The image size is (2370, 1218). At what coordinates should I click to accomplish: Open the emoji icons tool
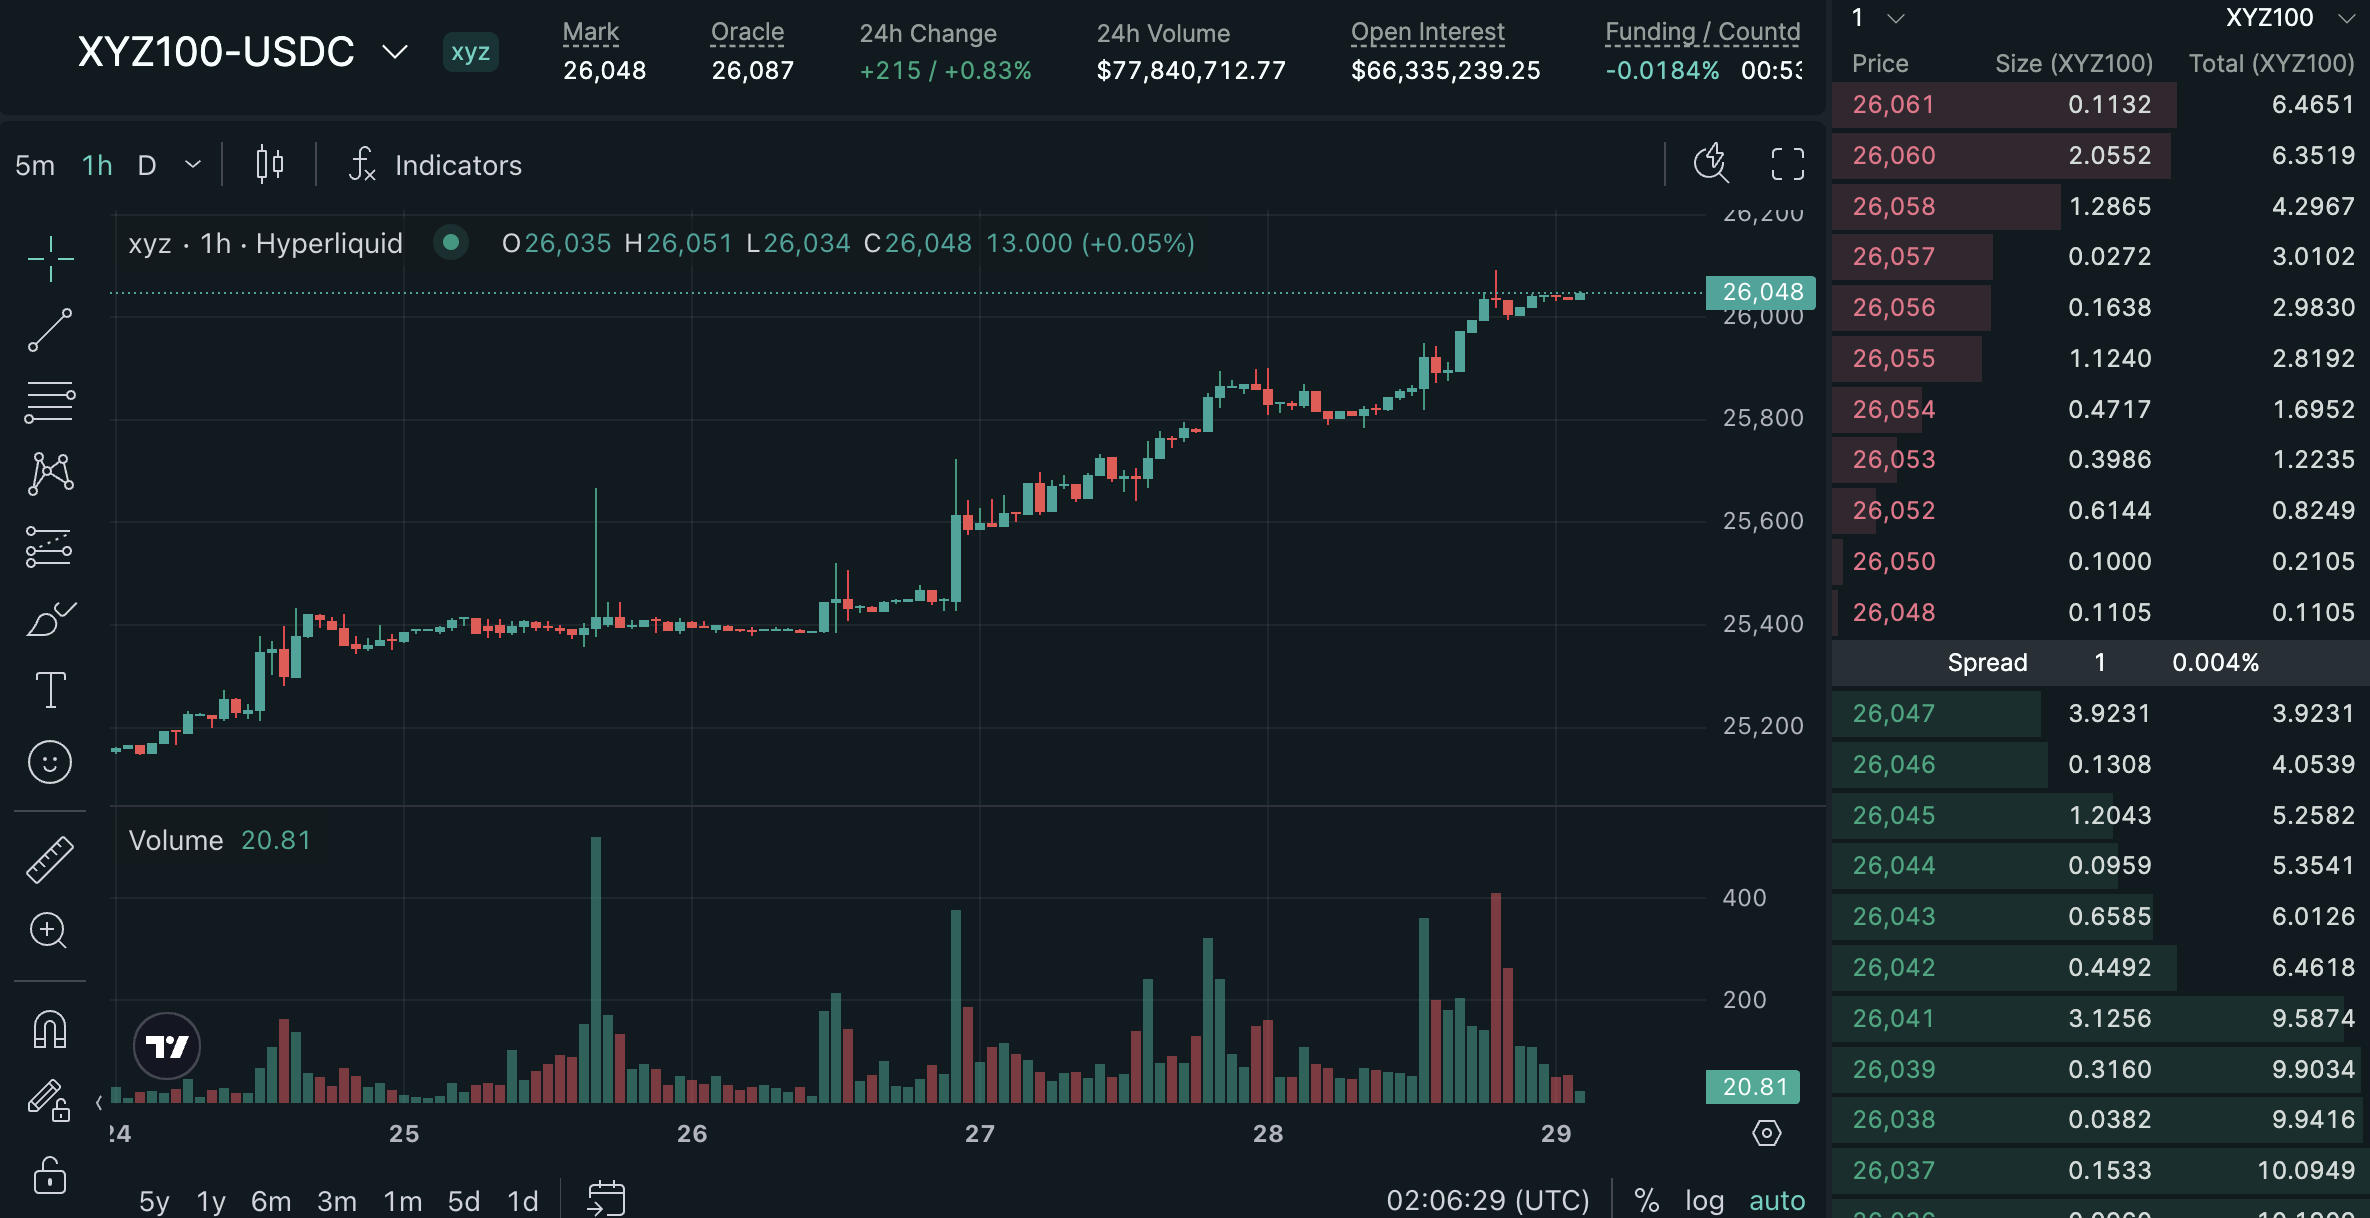point(50,762)
